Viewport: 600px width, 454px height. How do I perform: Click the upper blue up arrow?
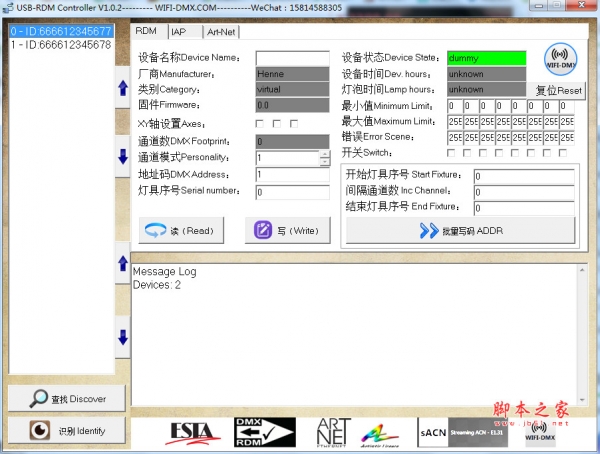click(123, 83)
